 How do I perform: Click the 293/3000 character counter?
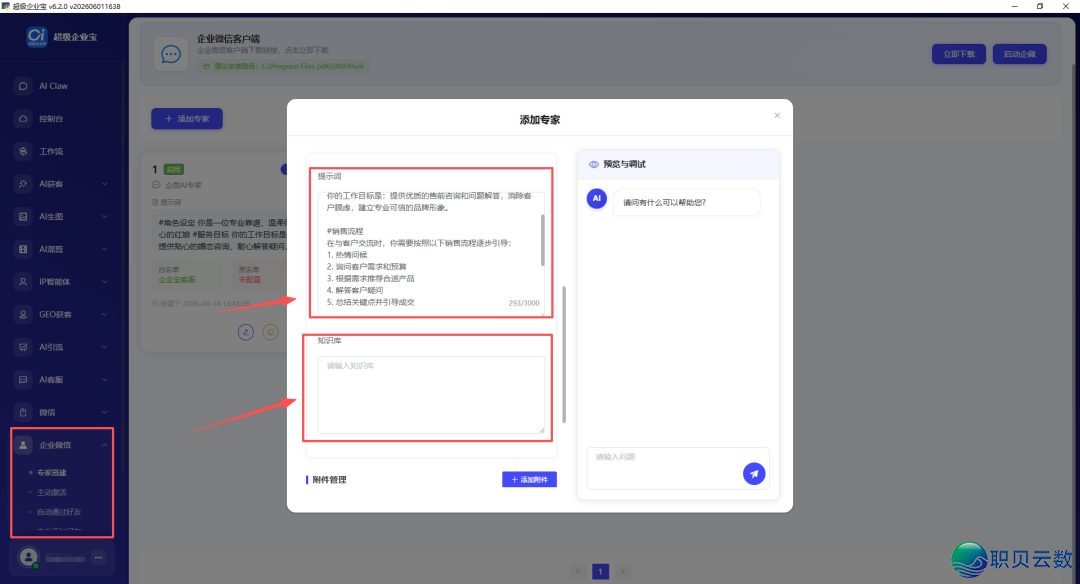coord(524,303)
